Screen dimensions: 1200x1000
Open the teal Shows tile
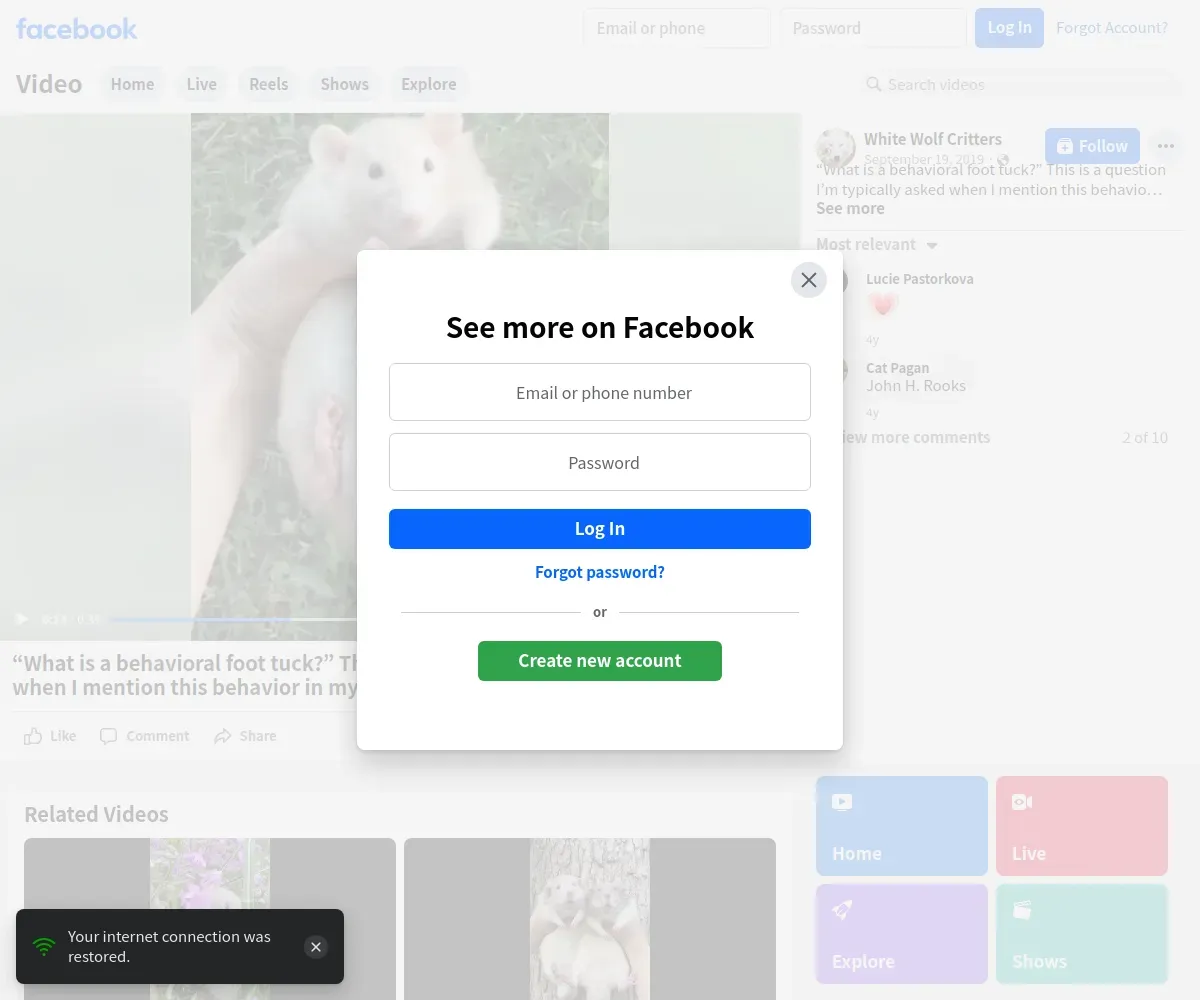tap(1082, 934)
